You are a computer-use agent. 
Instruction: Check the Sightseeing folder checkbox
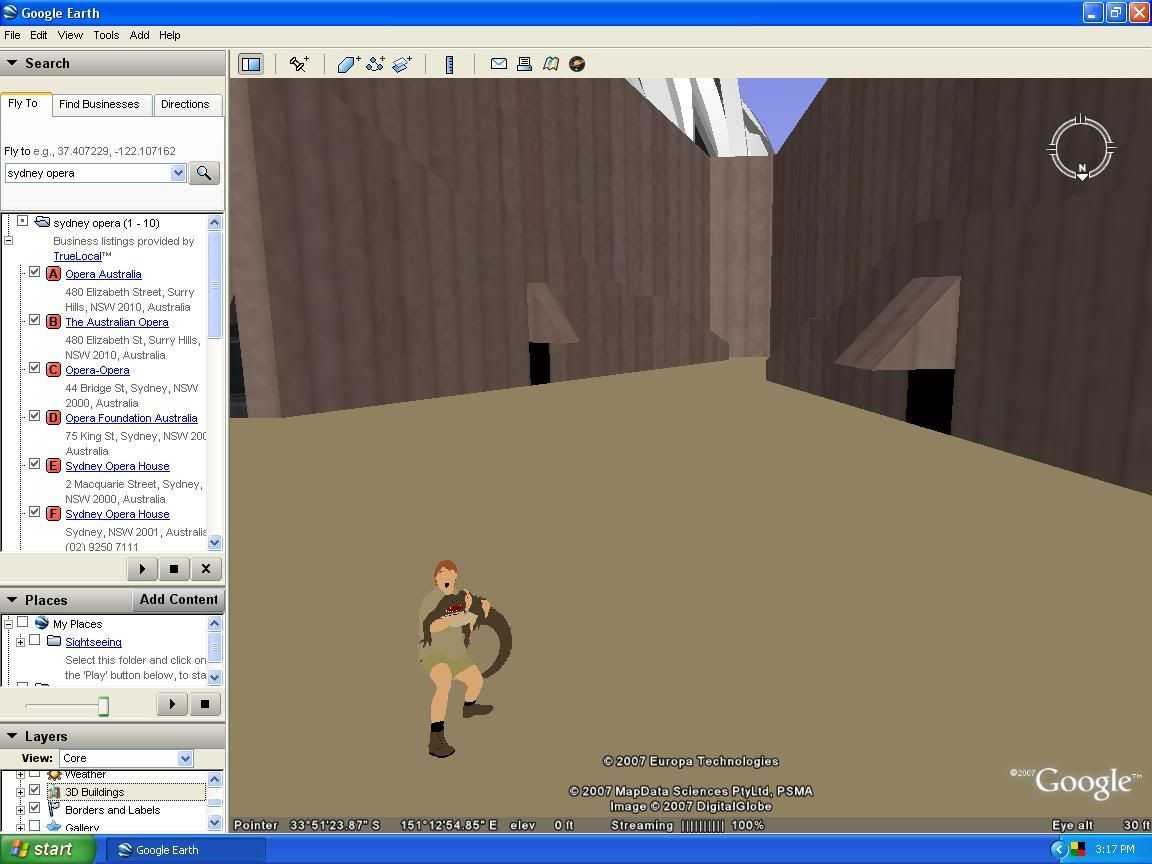35,641
